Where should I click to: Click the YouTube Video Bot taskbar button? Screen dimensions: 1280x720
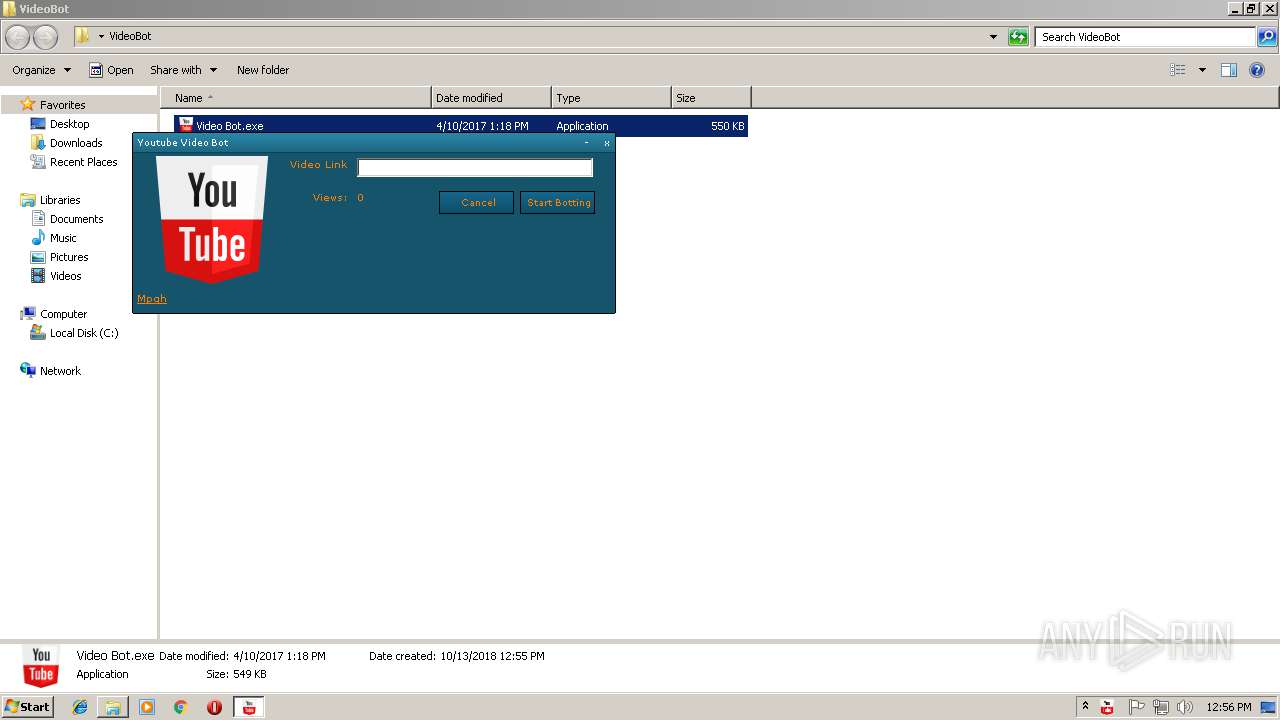[x=249, y=707]
